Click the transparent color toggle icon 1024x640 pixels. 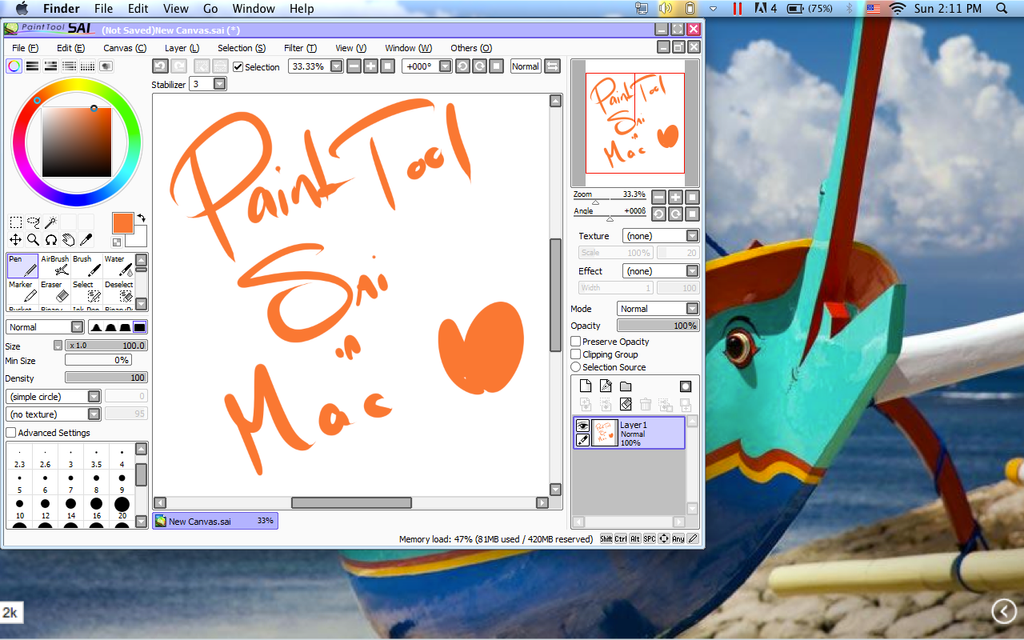click(117, 242)
